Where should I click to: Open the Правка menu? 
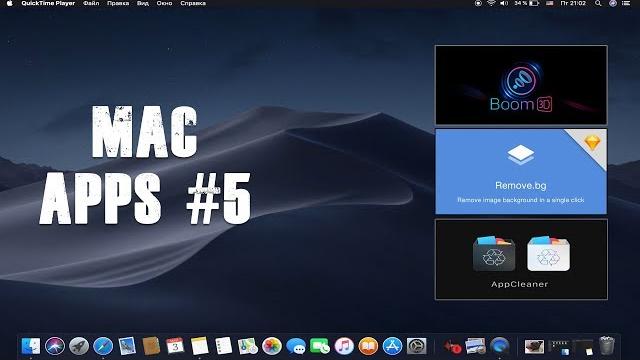pyautogui.click(x=118, y=3)
